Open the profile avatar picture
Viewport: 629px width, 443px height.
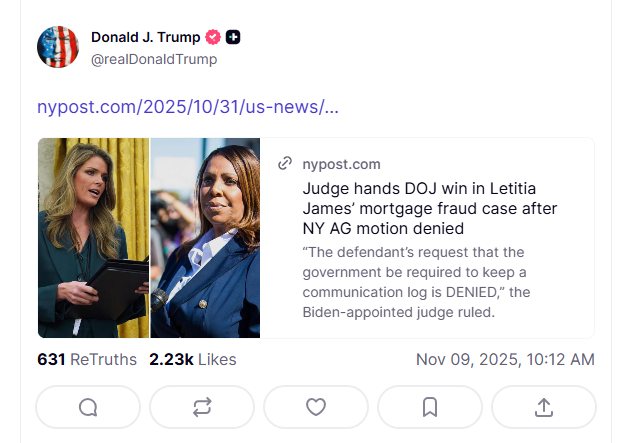click(58, 47)
